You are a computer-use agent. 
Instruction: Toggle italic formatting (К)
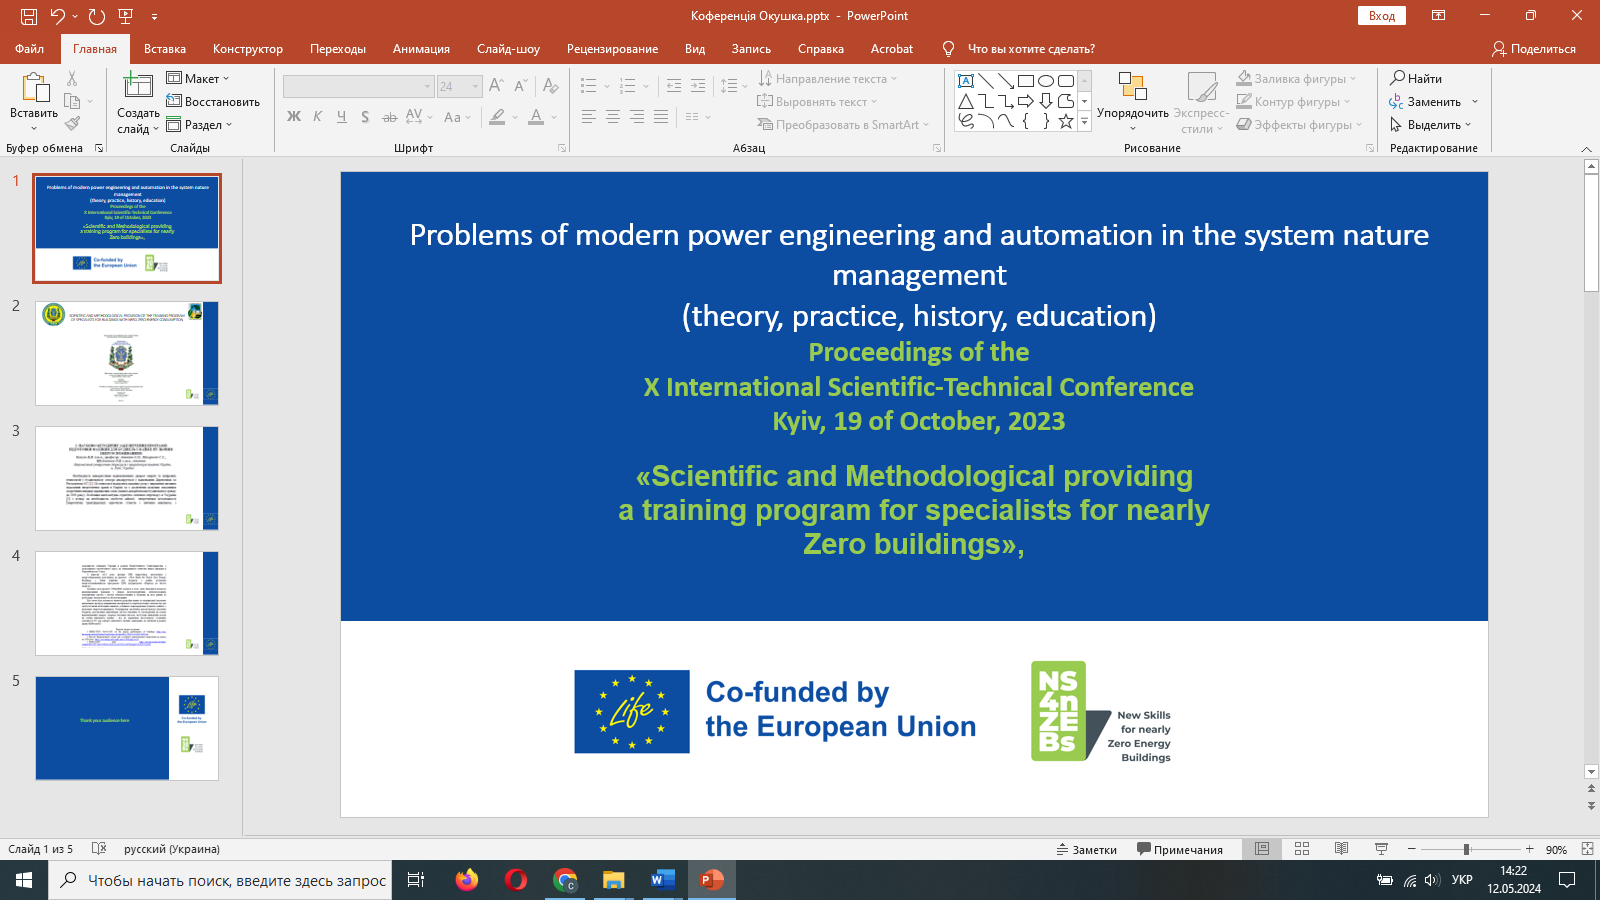coord(318,117)
